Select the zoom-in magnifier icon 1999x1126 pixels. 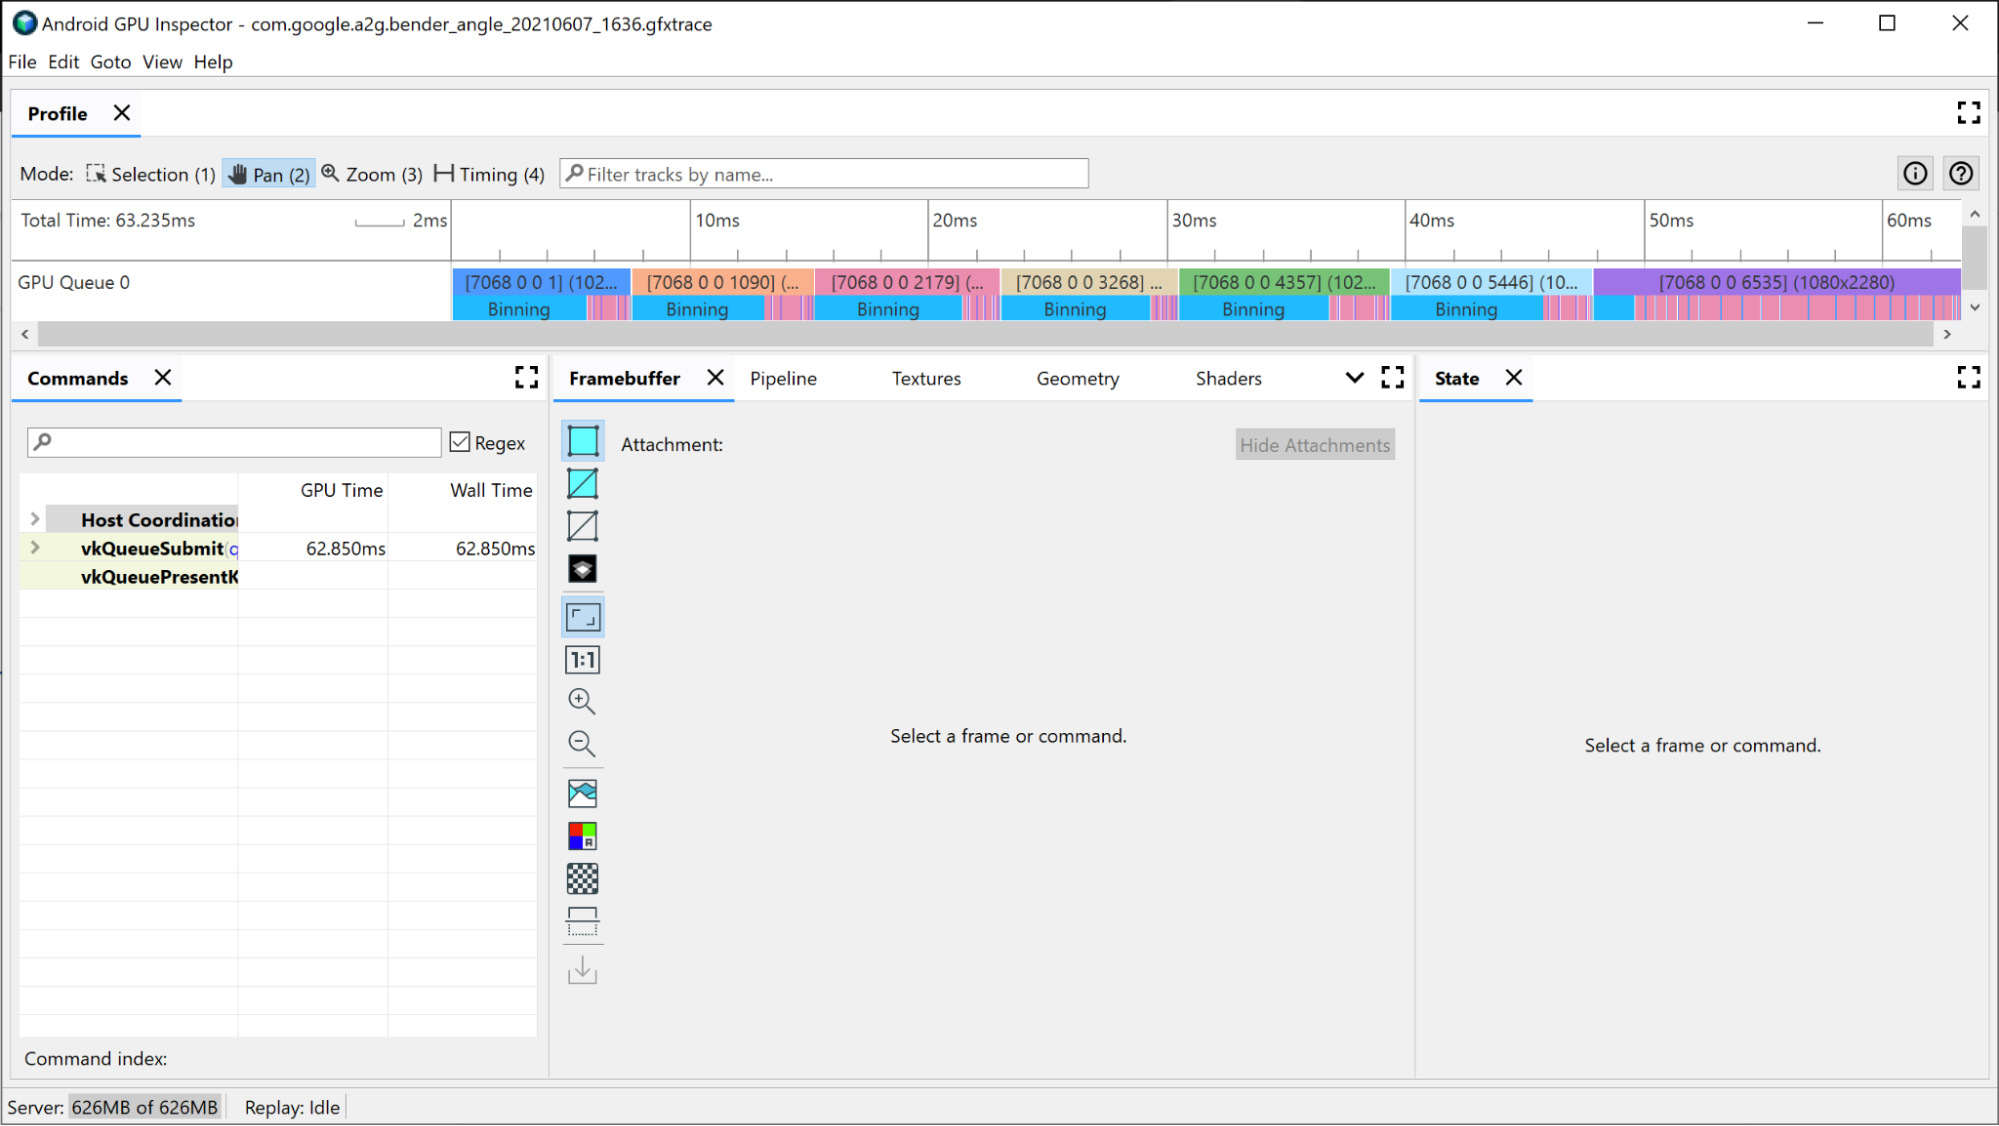point(581,702)
